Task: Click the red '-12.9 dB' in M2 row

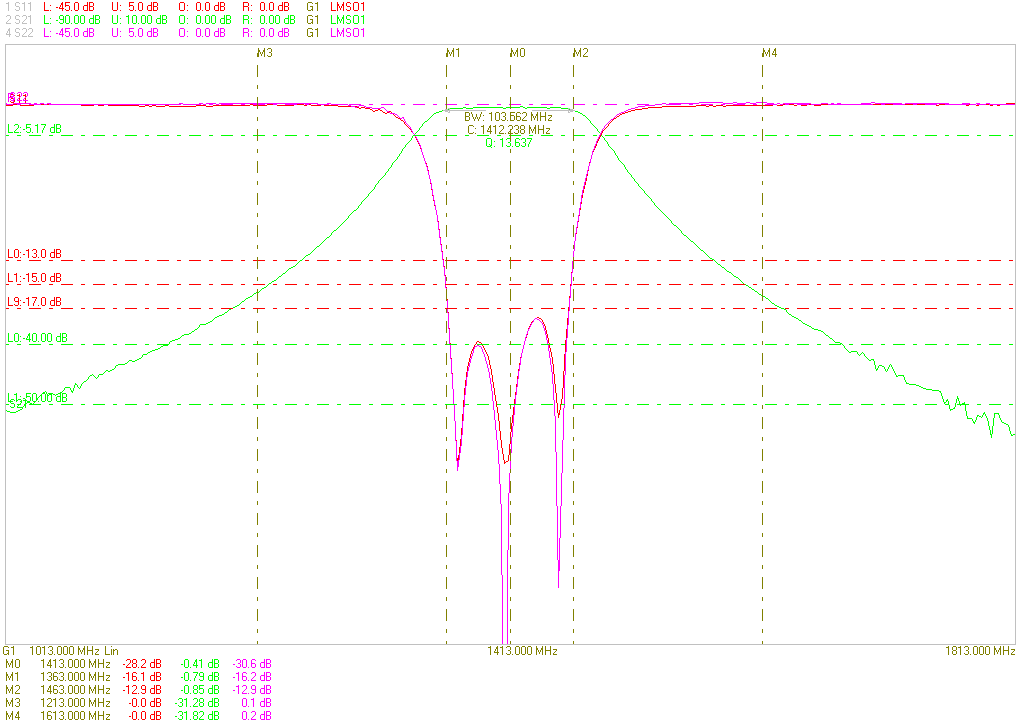Action: pos(142,690)
